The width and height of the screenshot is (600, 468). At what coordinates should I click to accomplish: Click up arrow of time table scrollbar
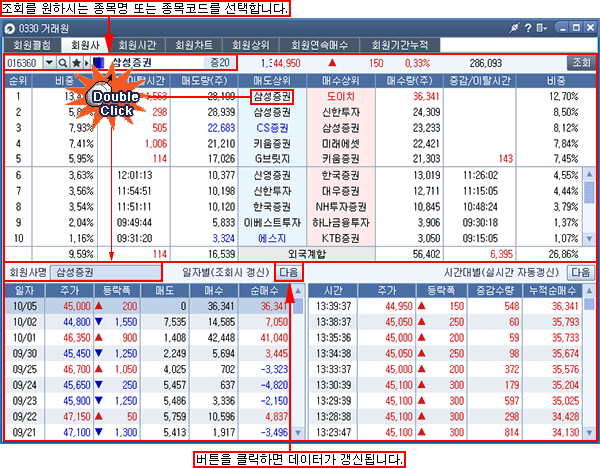click(x=589, y=291)
